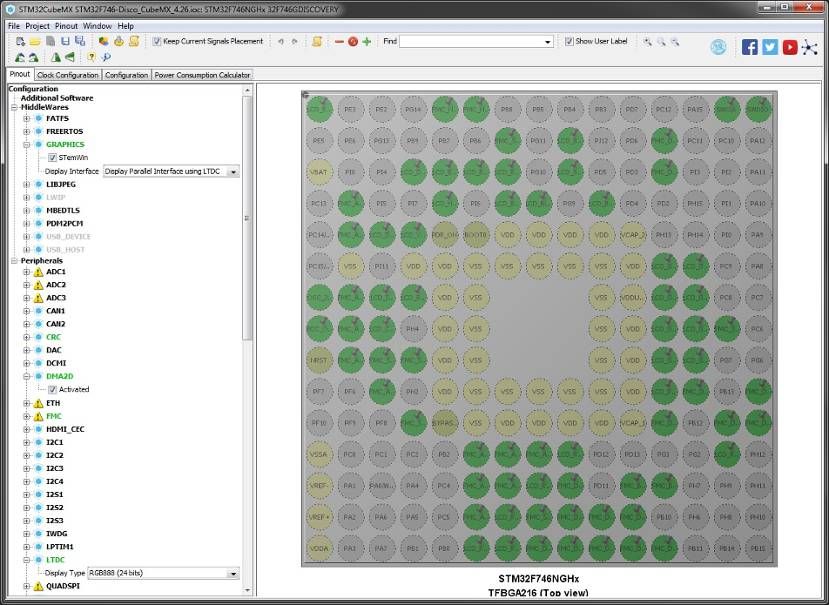
Task: Click the first green rotate-pinout icon
Action: point(20,57)
